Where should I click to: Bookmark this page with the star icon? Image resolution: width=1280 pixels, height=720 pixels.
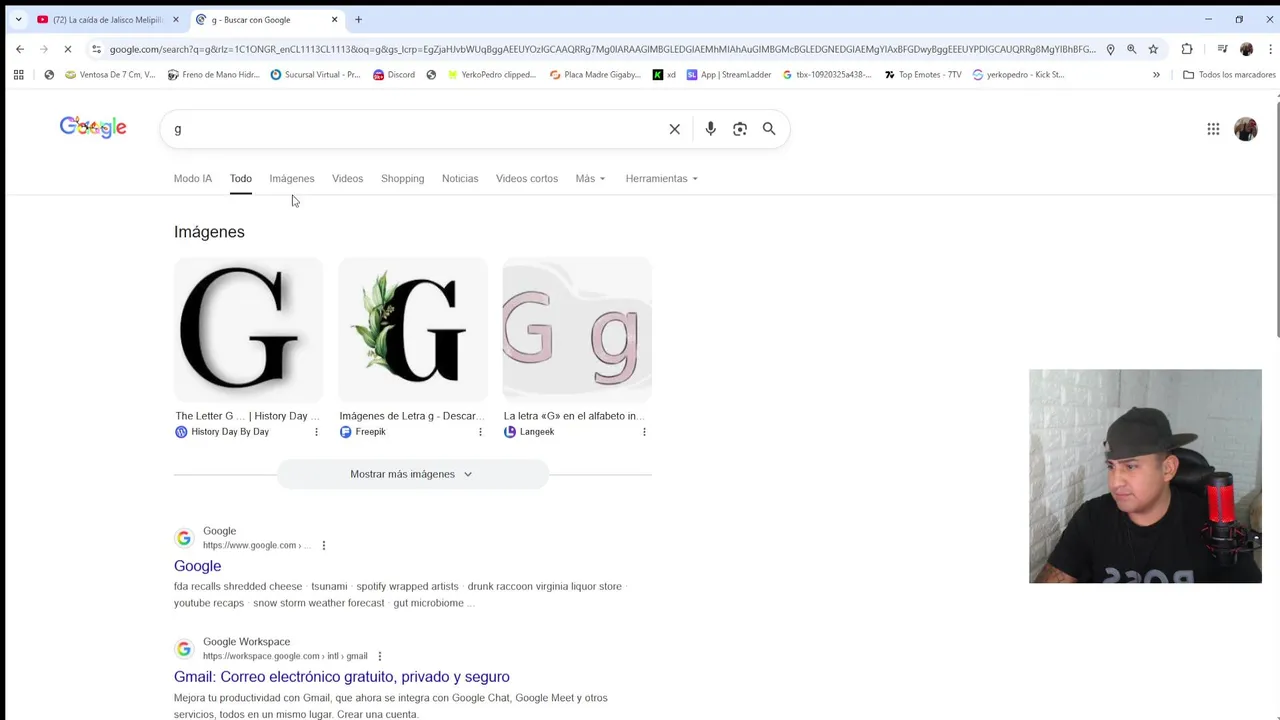click(x=1153, y=49)
